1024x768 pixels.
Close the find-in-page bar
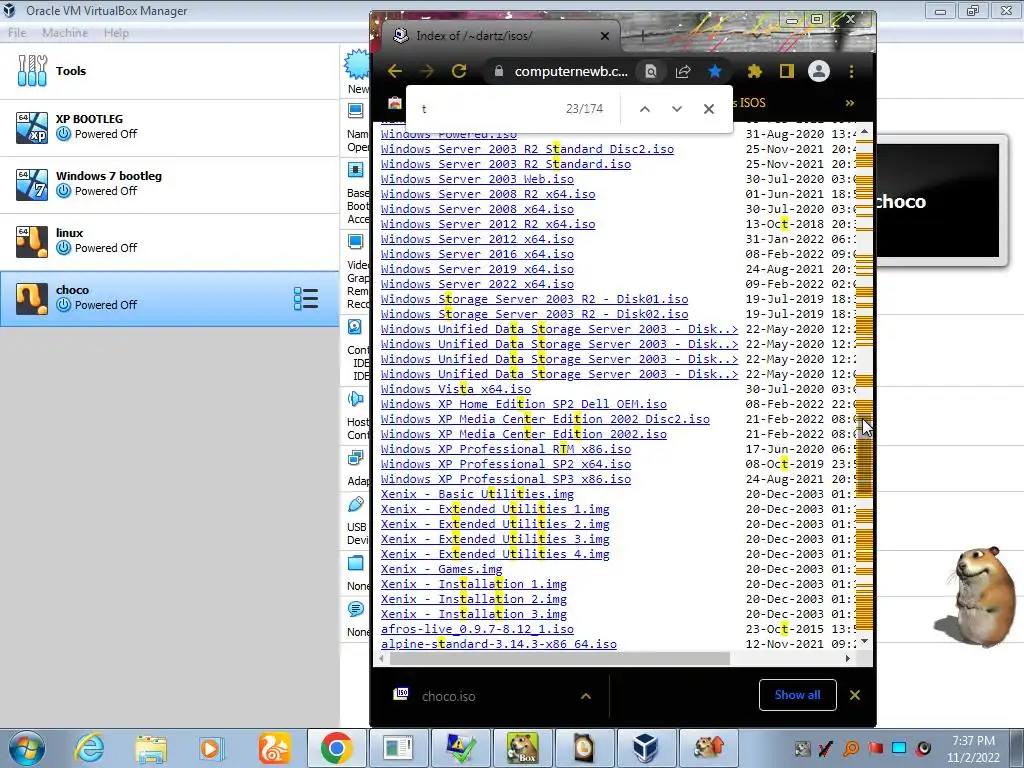tap(709, 109)
